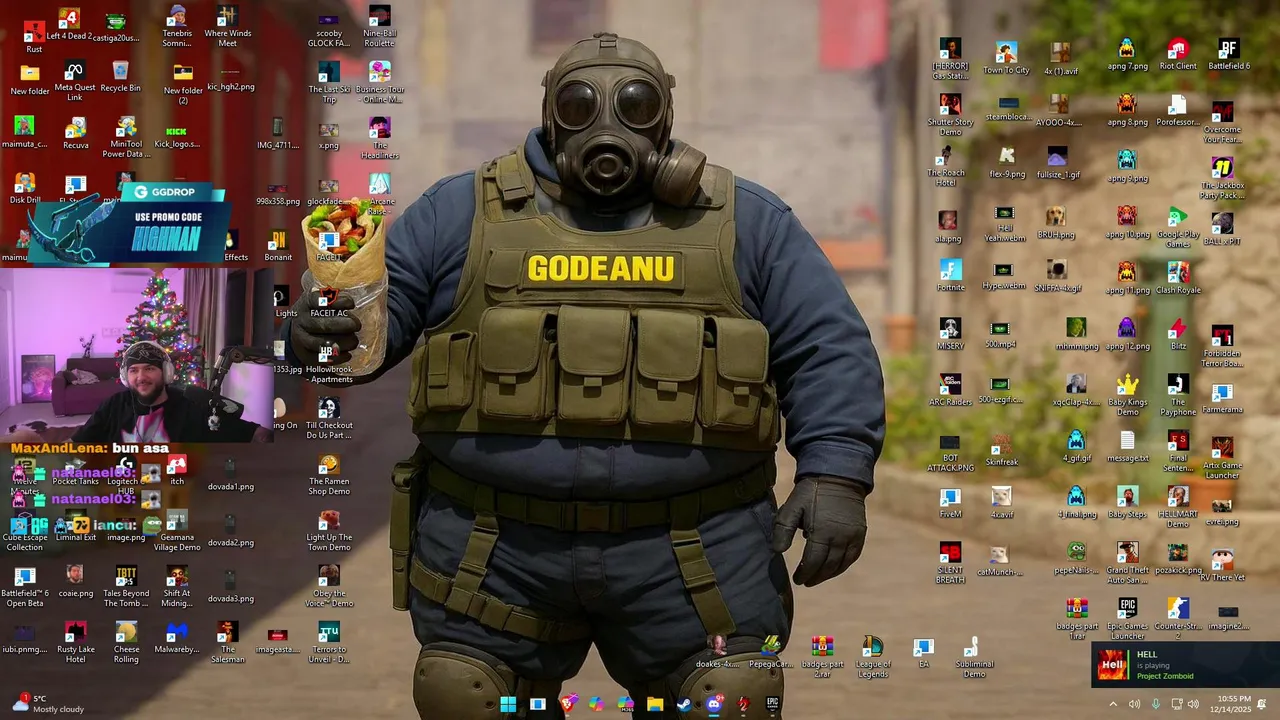This screenshot has height=720, width=1280.
Task: Open the notification bell in the tray
Action: click(x=1262, y=704)
